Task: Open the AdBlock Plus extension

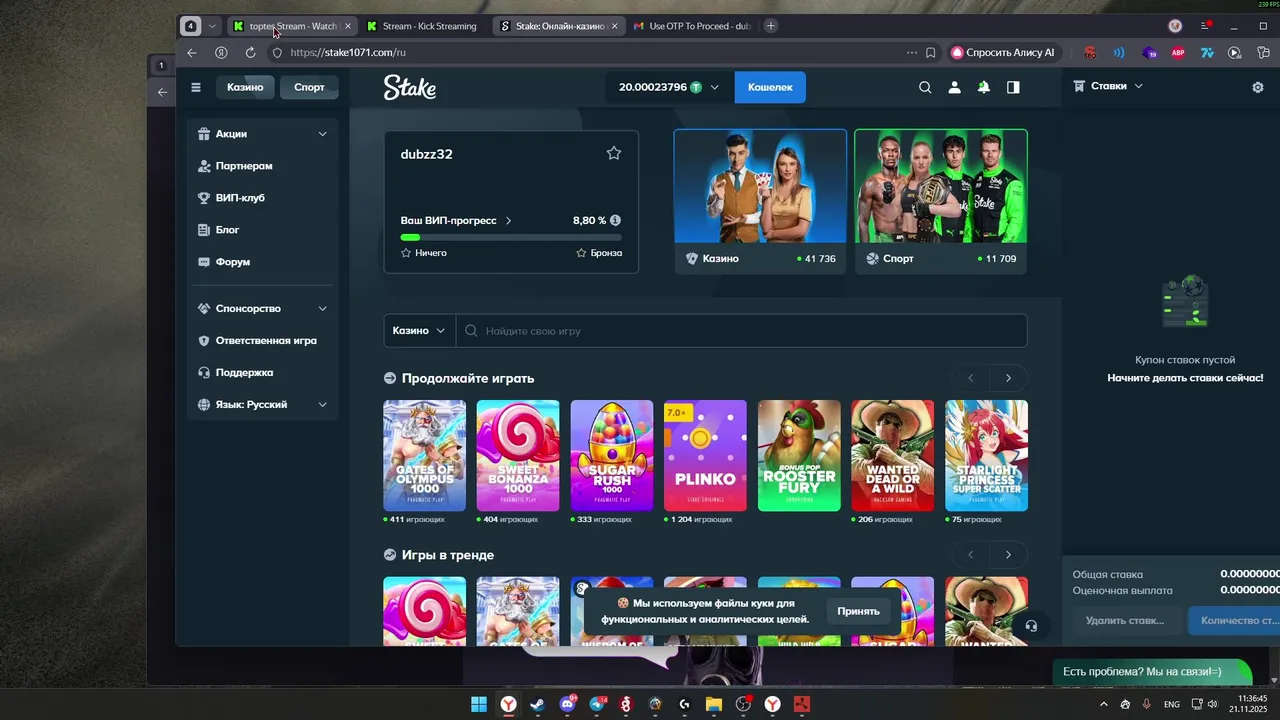Action: coord(1178,52)
